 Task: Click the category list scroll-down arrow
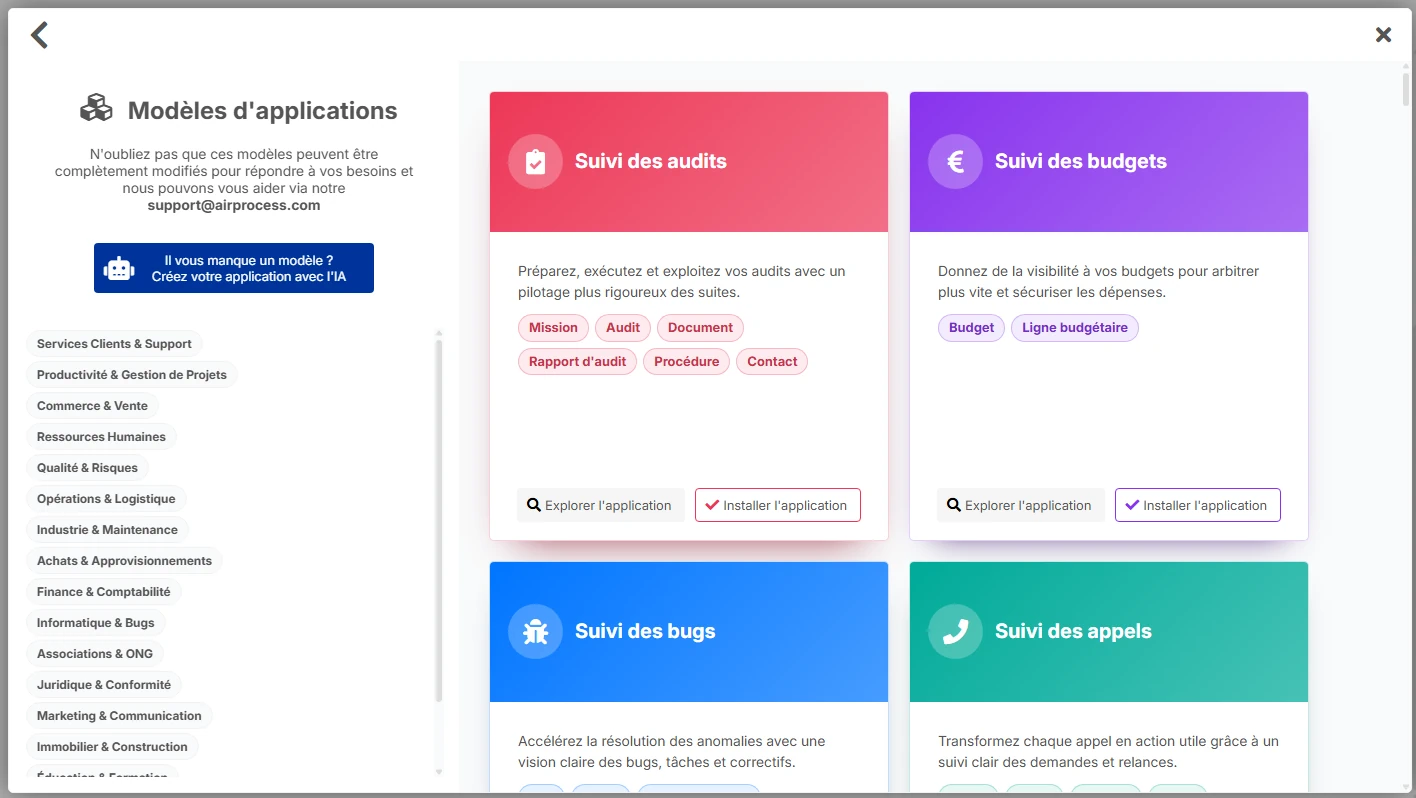click(438, 772)
